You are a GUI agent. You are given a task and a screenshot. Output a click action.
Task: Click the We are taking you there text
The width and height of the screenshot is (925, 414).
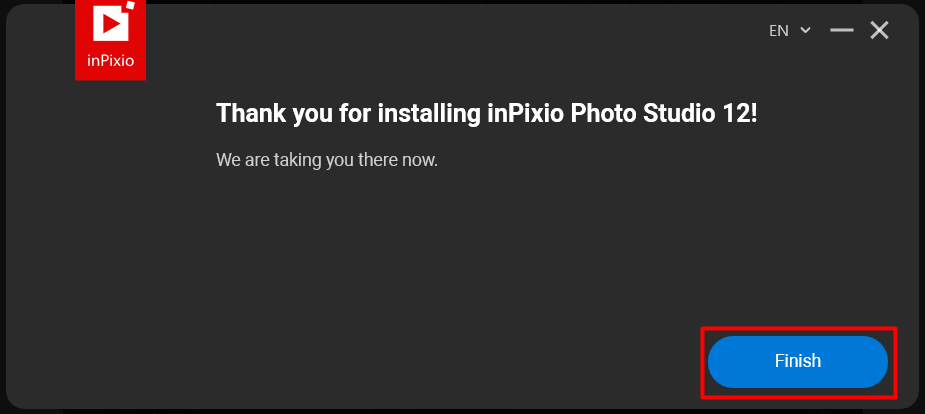(x=327, y=160)
